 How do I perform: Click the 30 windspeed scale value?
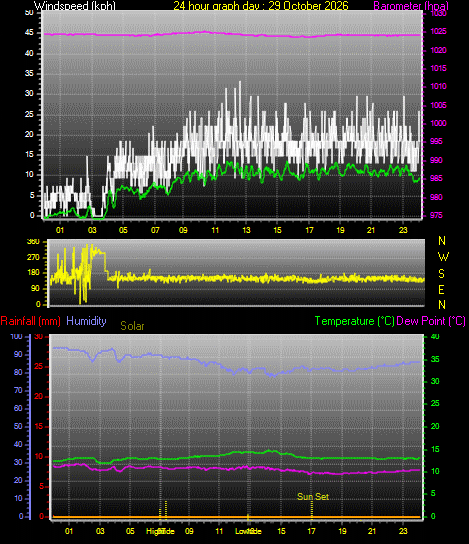click(x=29, y=94)
